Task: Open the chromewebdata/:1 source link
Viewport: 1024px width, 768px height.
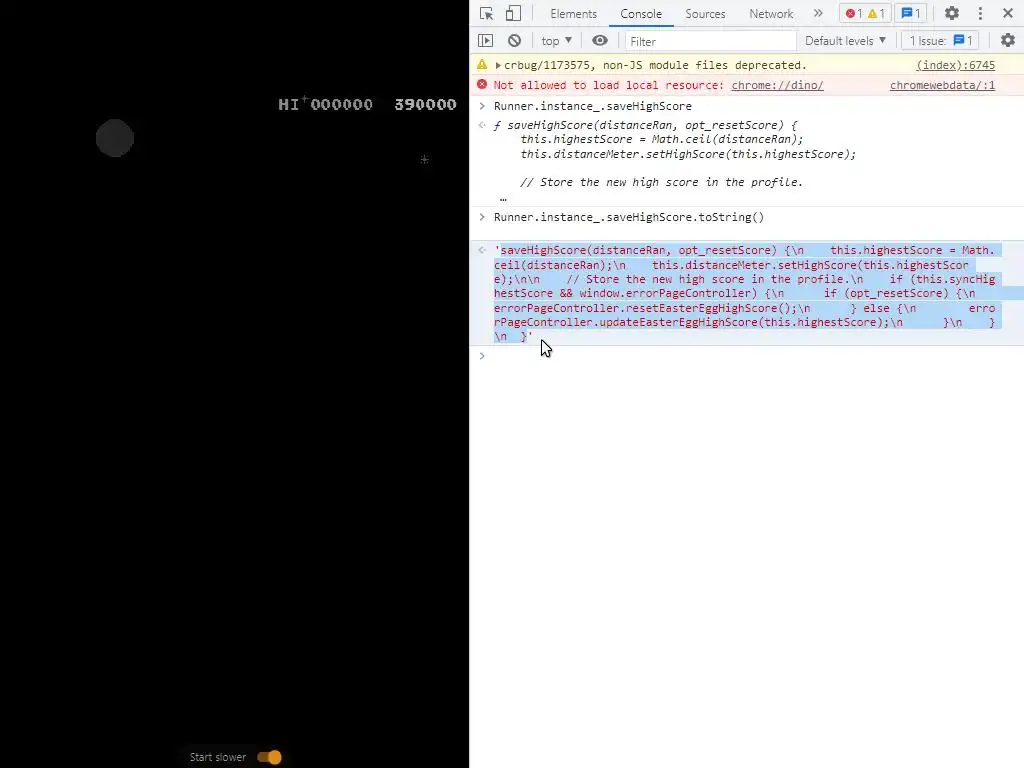Action: coord(942,86)
